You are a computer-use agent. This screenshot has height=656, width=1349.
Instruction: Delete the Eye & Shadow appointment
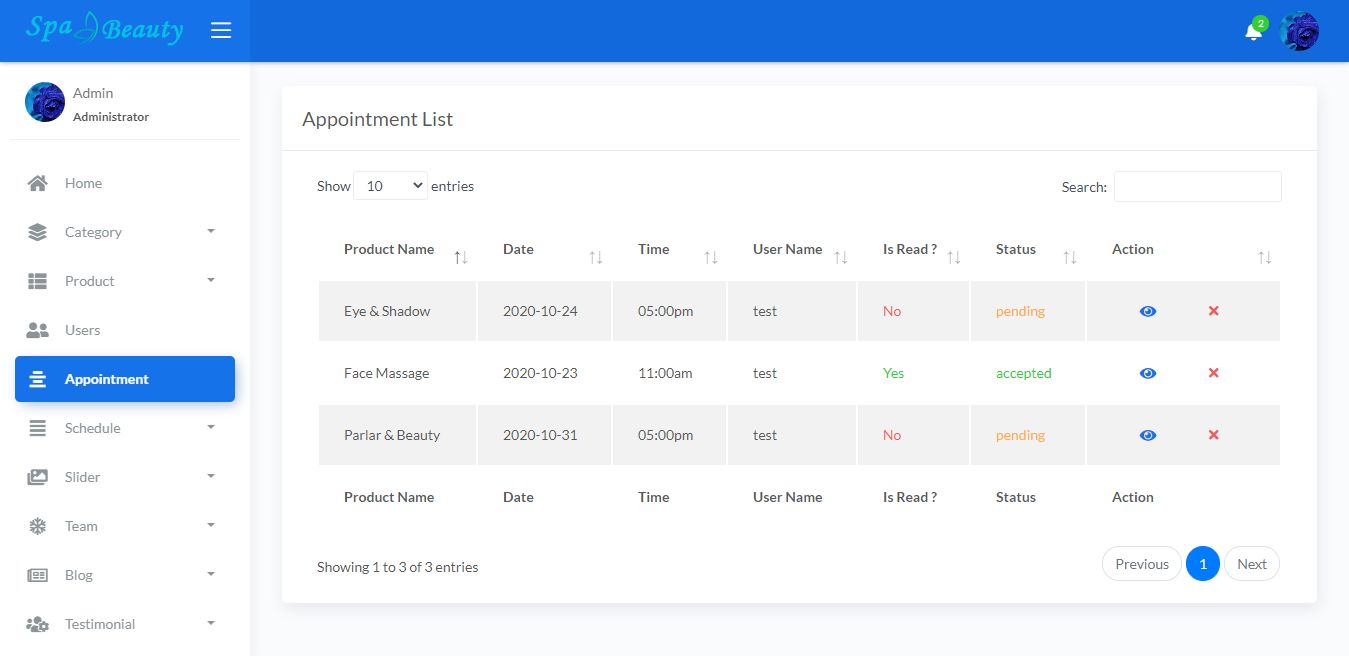pyautogui.click(x=1213, y=311)
